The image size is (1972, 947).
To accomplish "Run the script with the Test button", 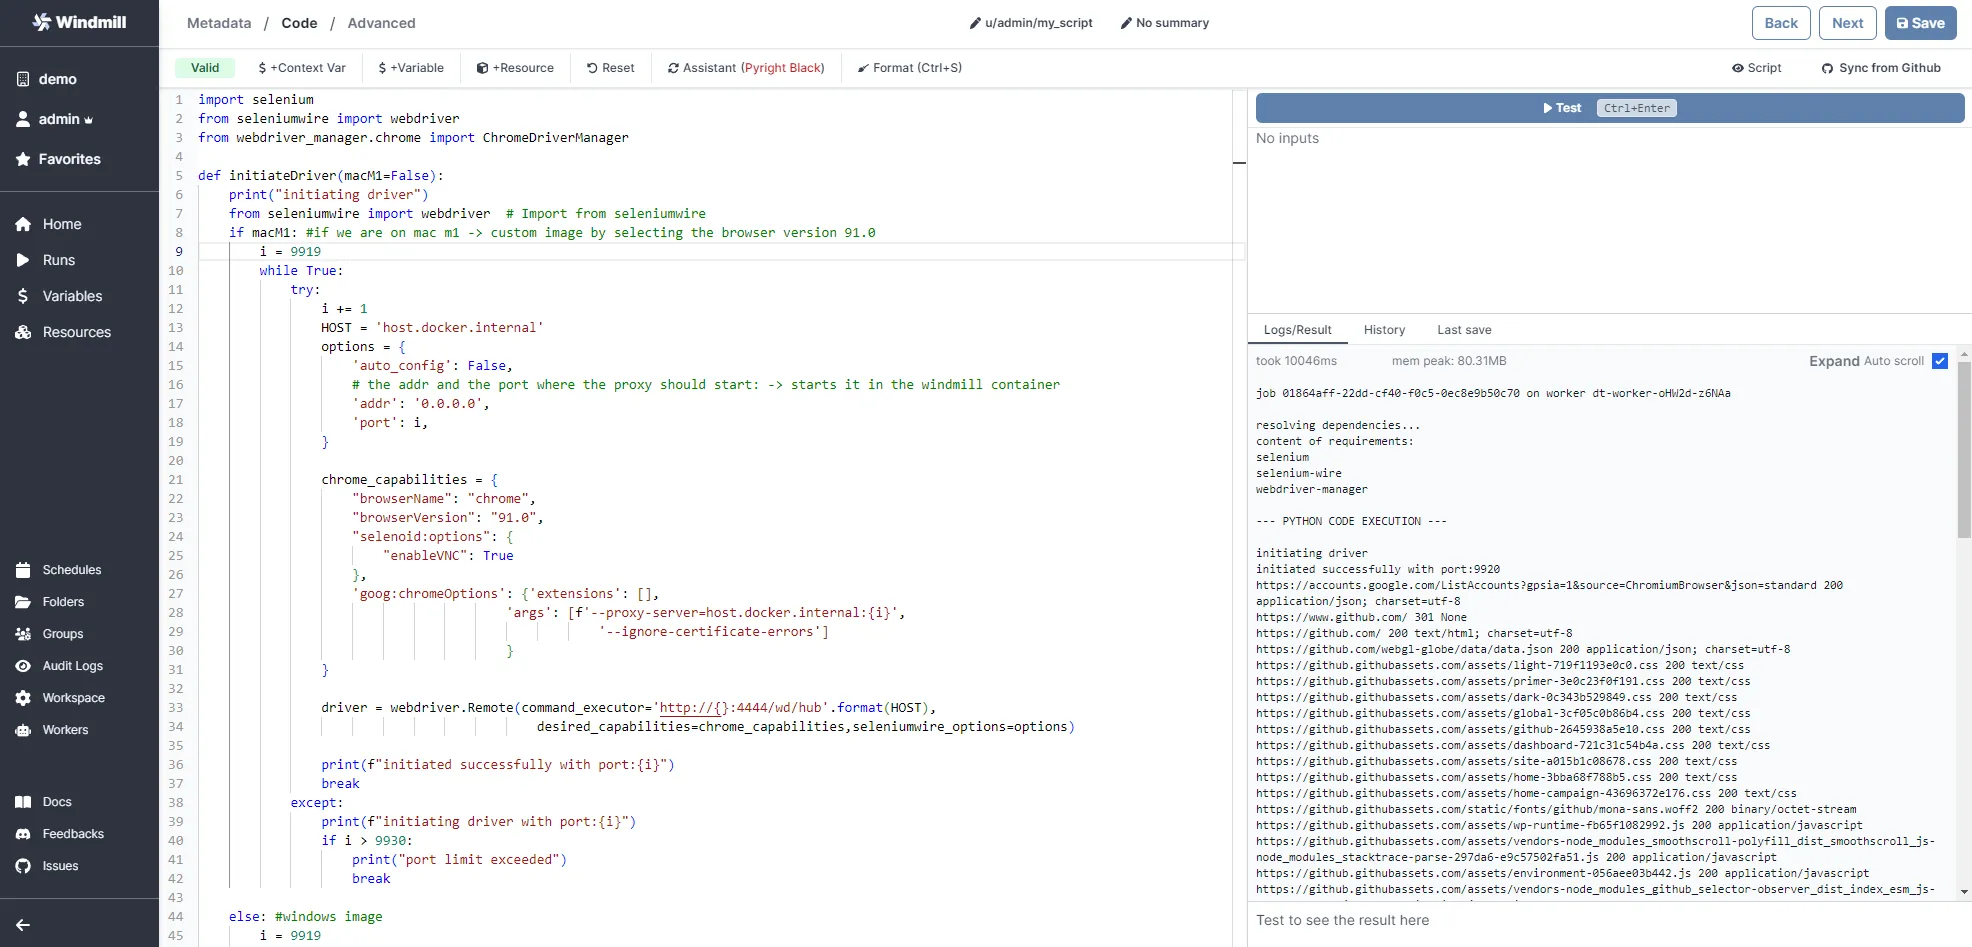I will pyautogui.click(x=1561, y=107).
